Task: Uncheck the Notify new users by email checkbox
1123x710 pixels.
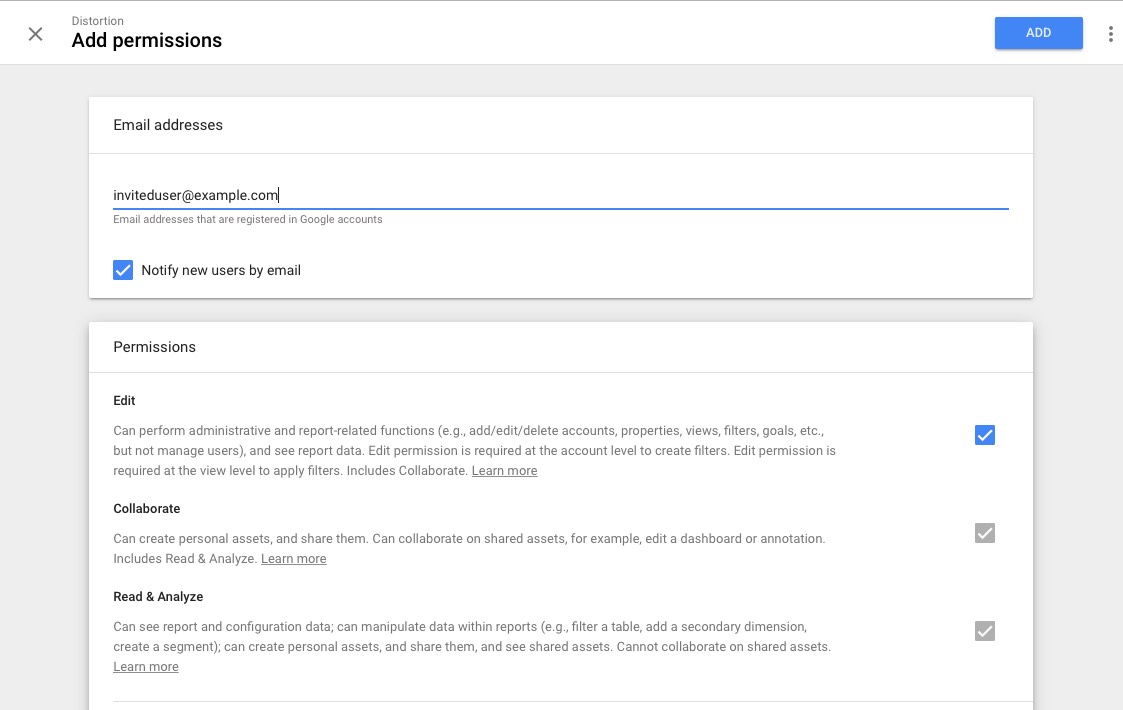Action: coord(123,270)
